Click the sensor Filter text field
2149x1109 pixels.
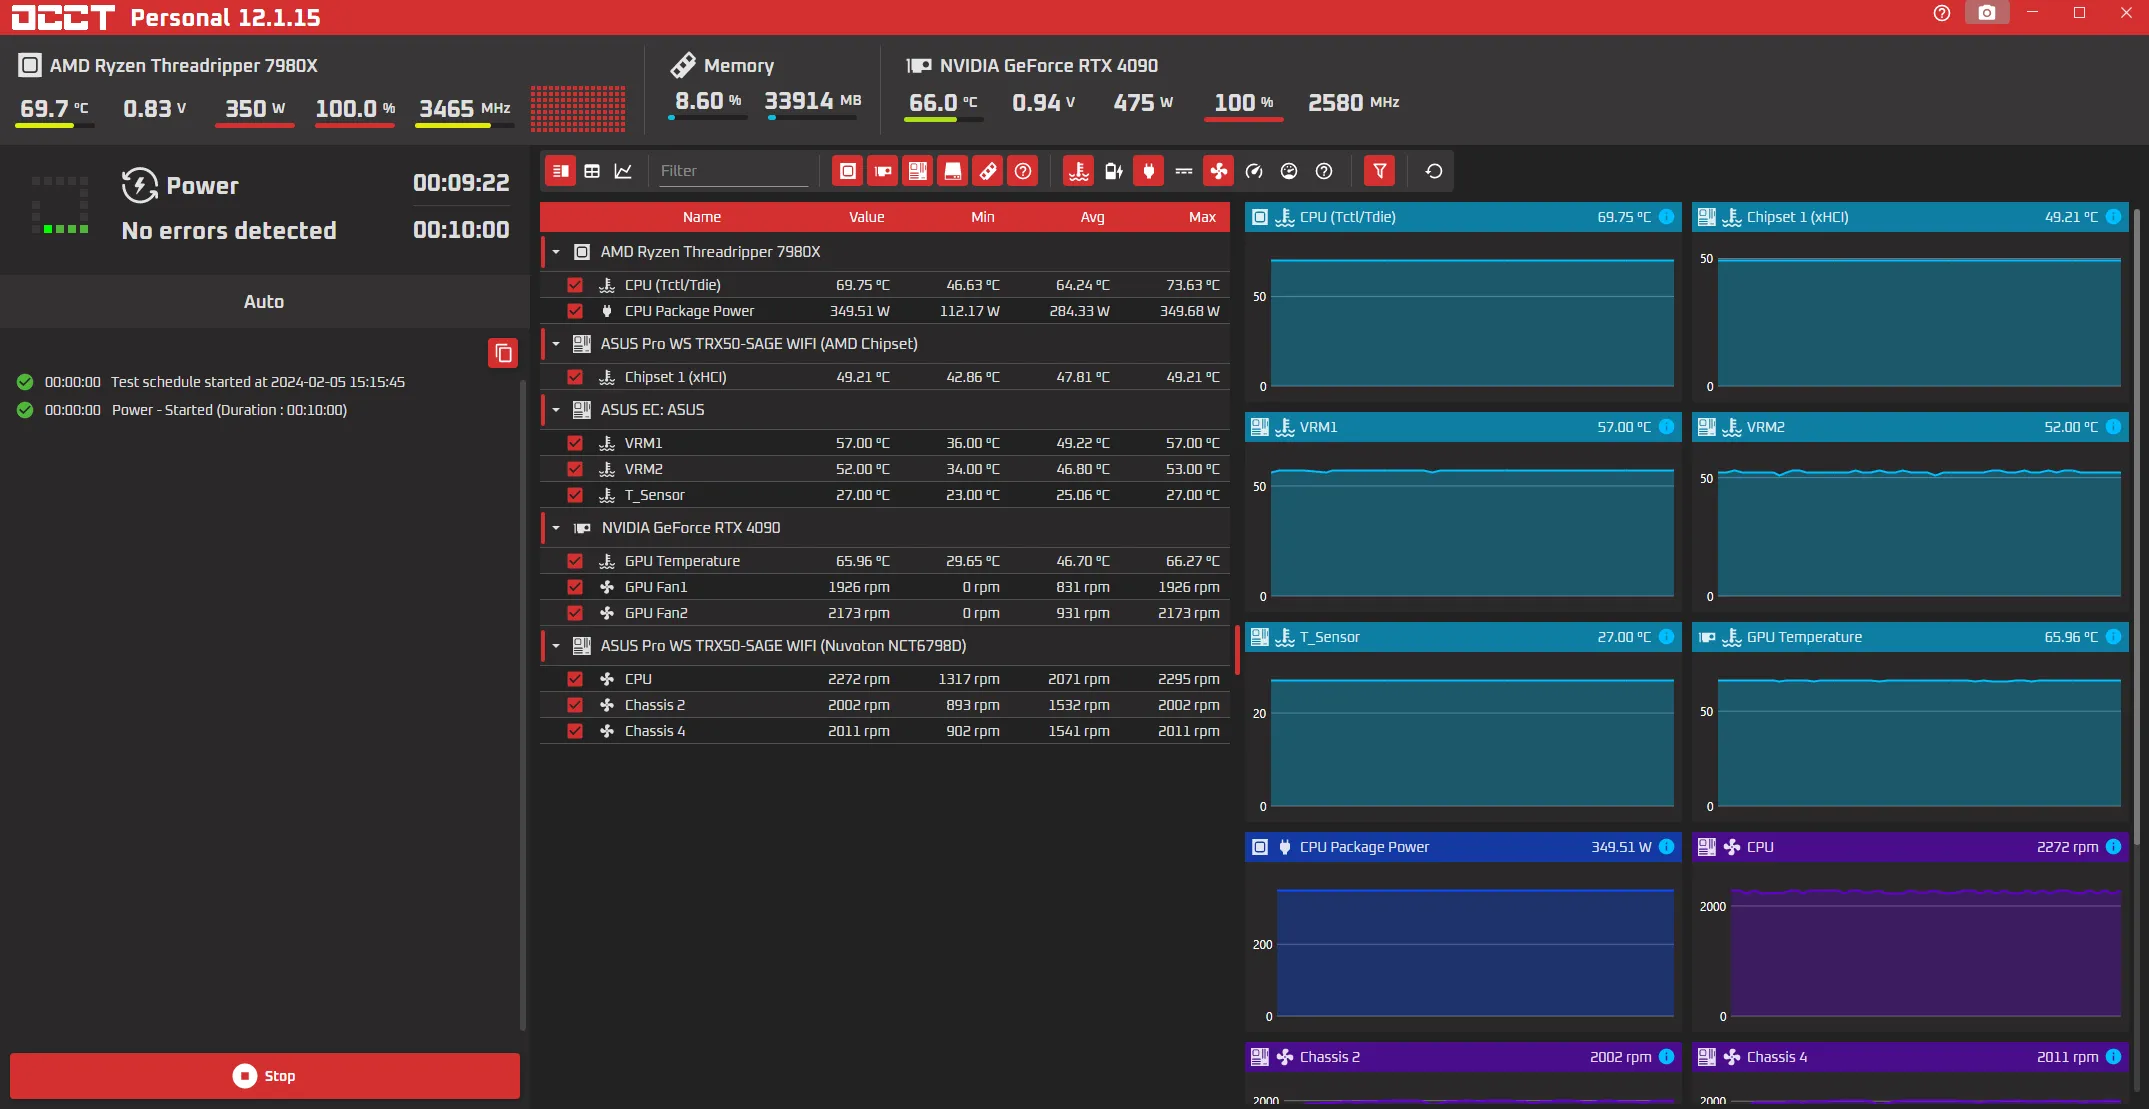pyautogui.click(x=733, y=171)
